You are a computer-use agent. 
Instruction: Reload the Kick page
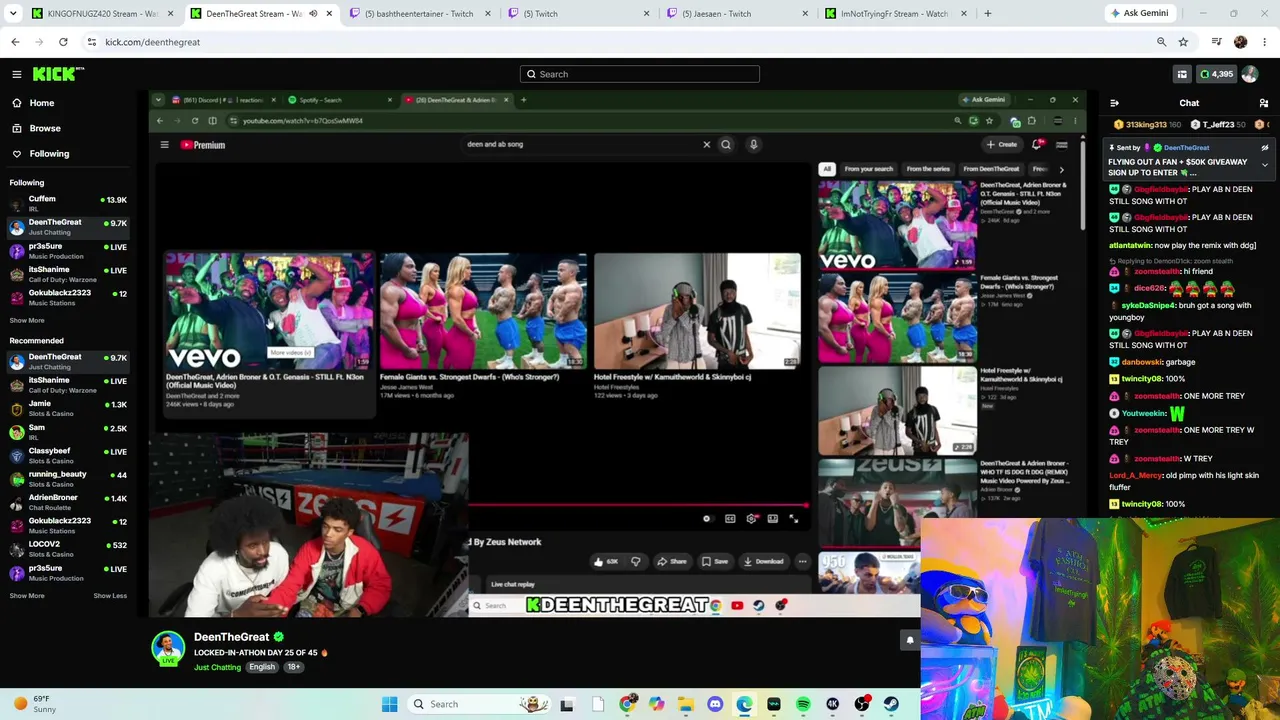pyautogui.click(x=63, y=42)
